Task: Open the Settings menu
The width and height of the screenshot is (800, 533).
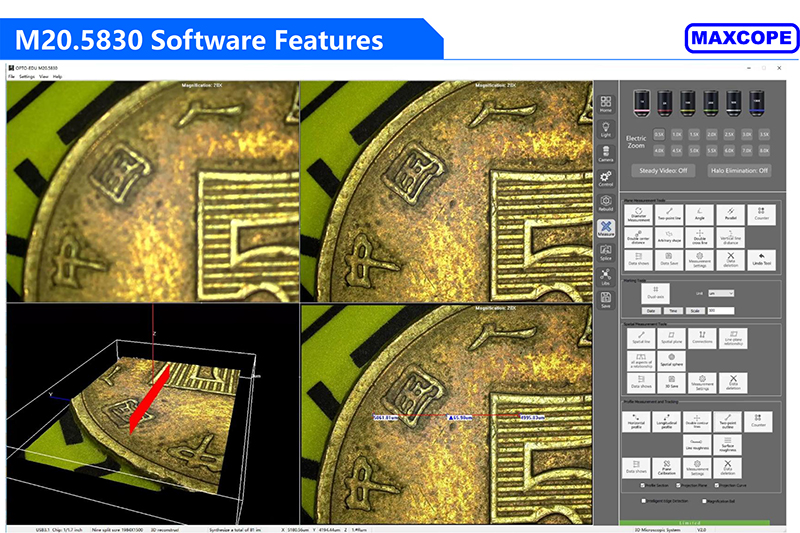Action: 27,77
